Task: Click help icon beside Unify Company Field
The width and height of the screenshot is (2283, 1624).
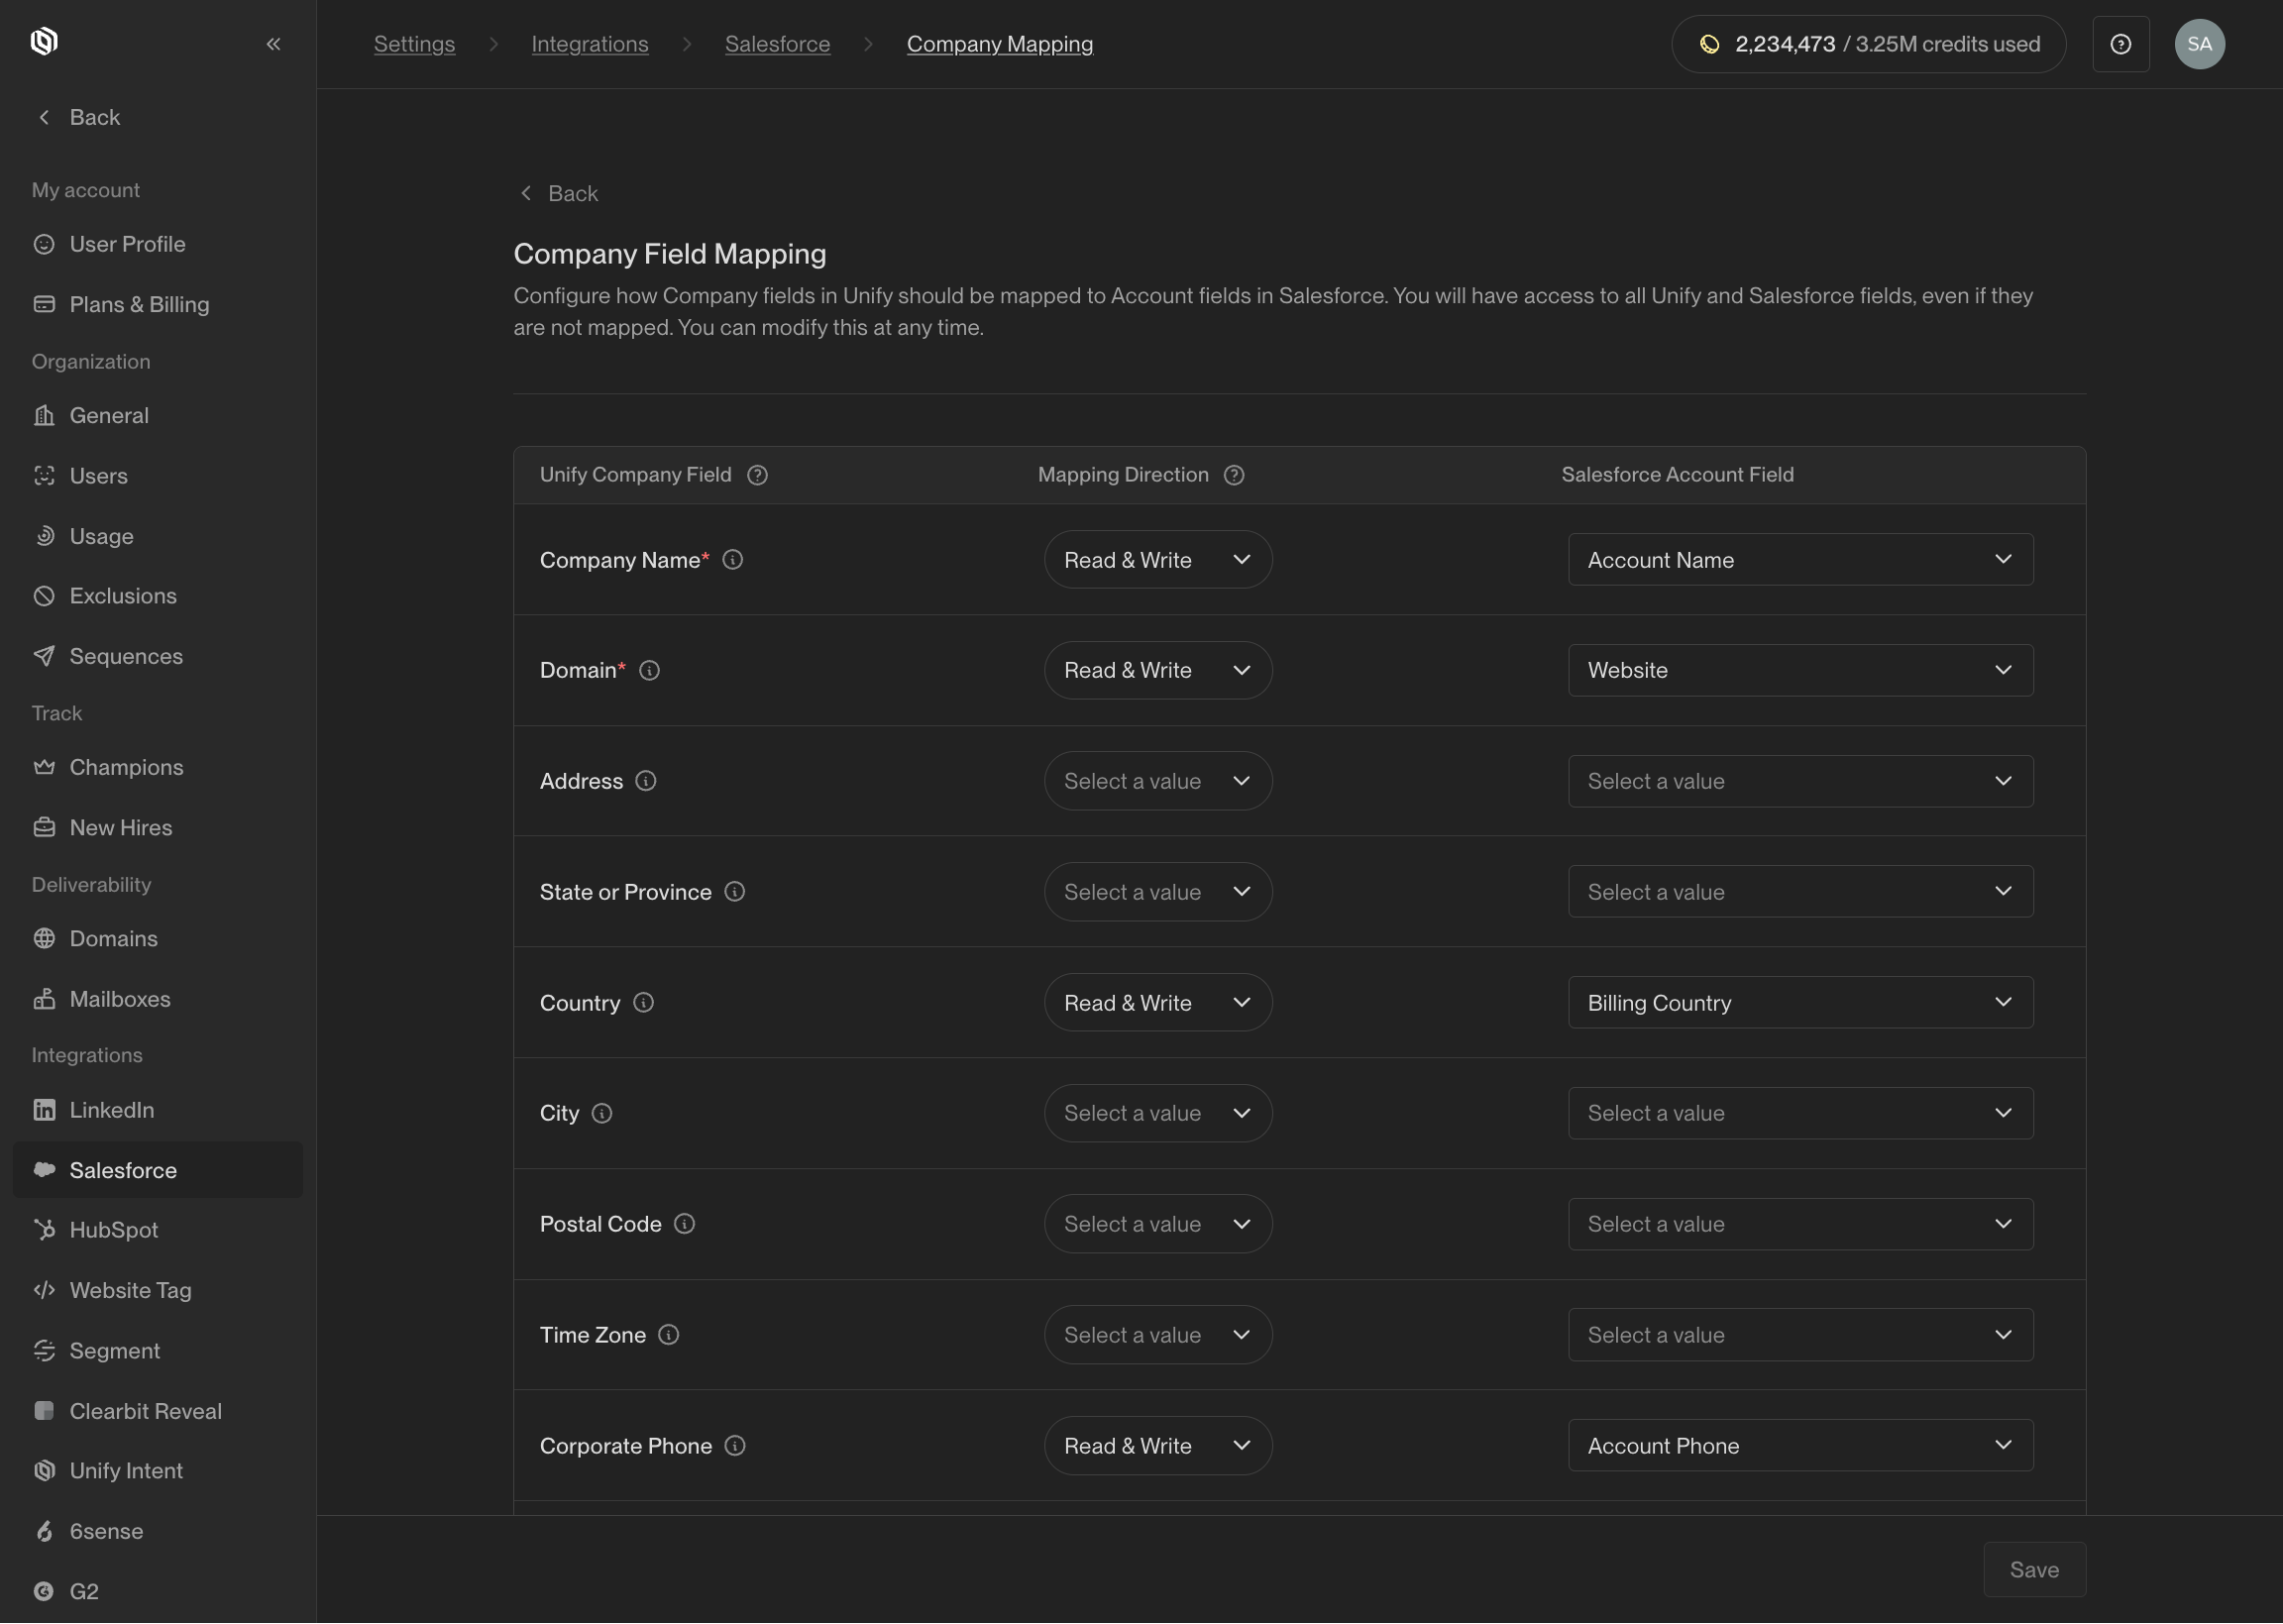Action: pyautogui.click(x=757, y=475)
